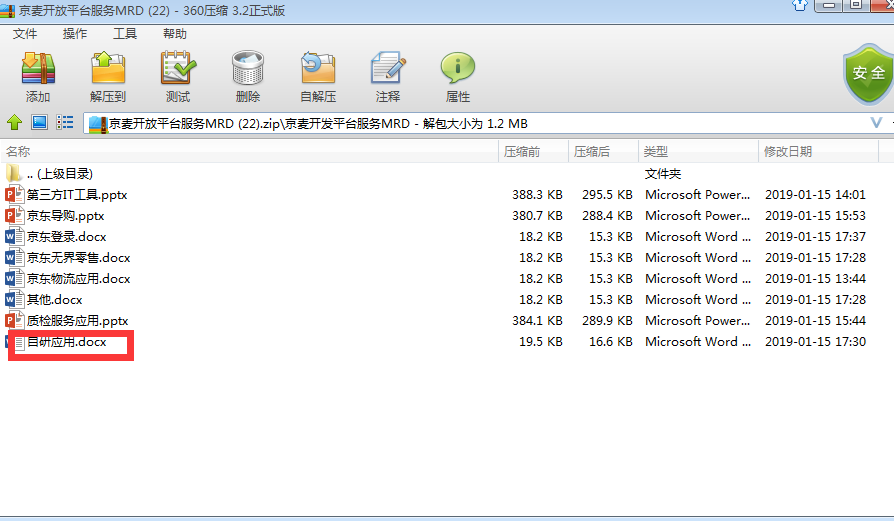Click the date 2019-01-15 14:01
Viewport: 894px width, 521px height.
(x=815, y=194)
